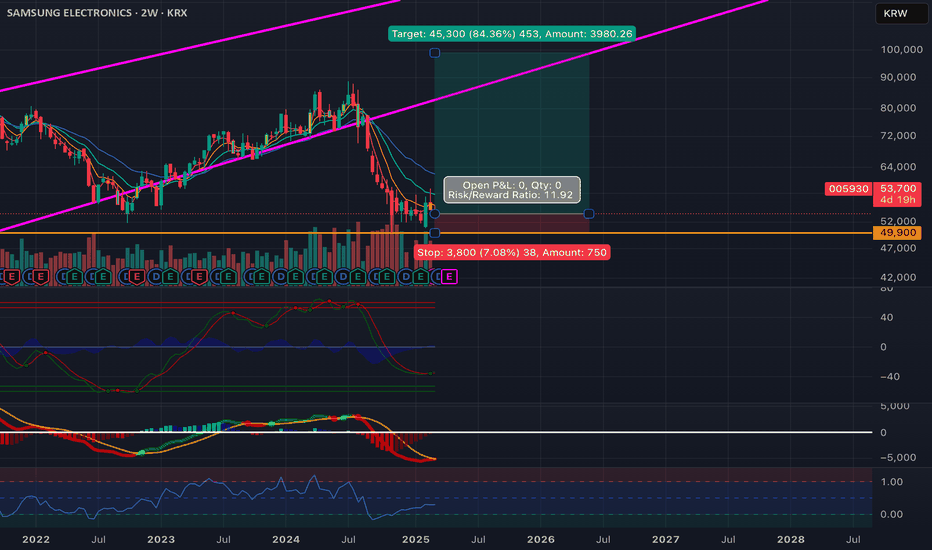Click the 4d 19h countdown label
Image resolution: width=932 pixels, height=550 pixels.
(898, 200)
